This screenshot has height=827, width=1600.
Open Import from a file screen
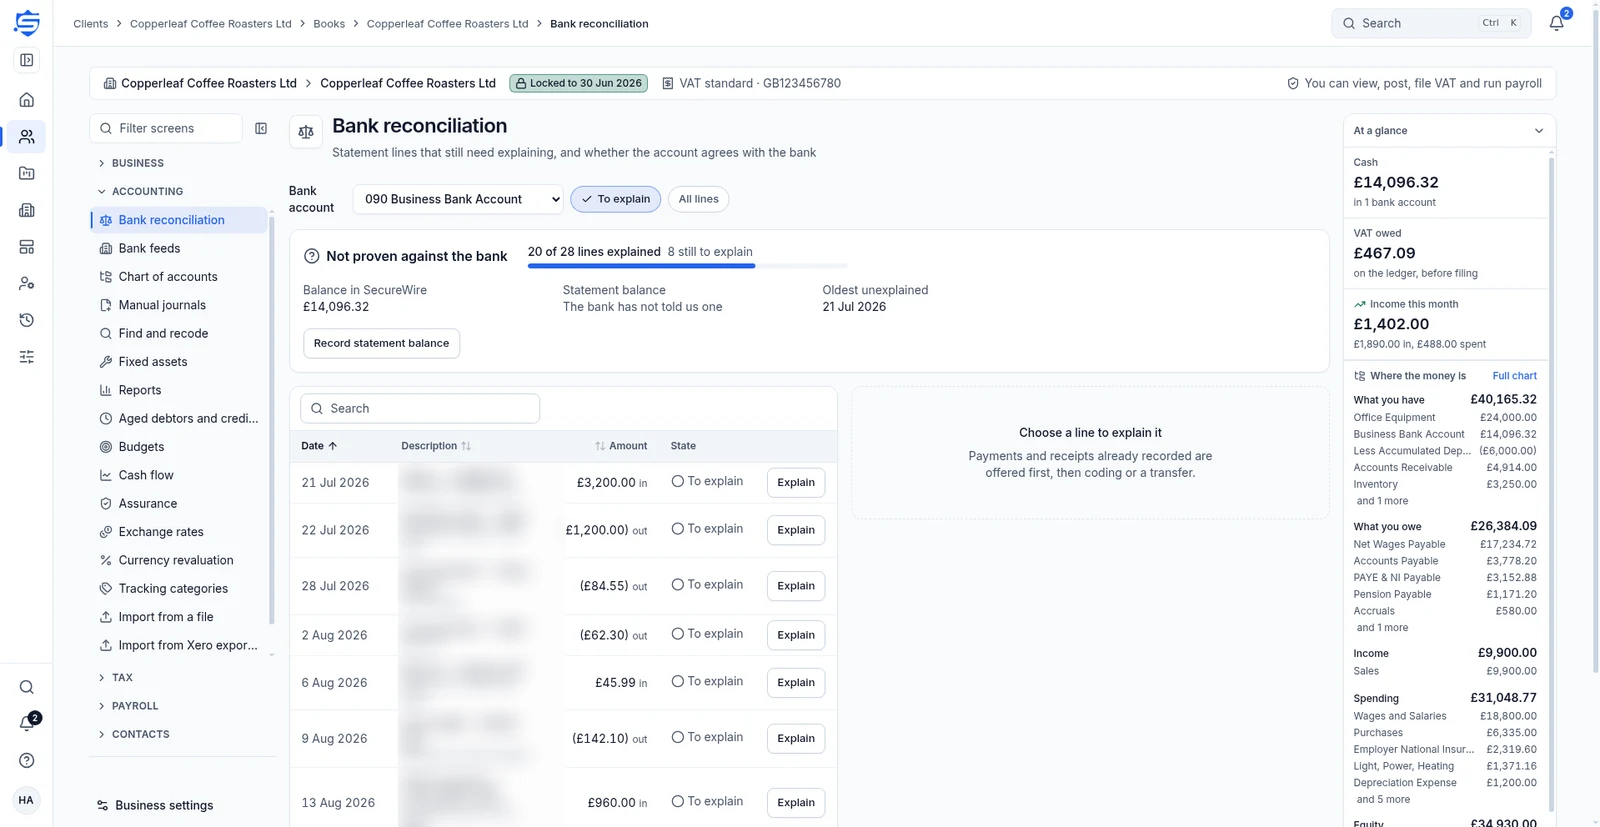(179, 617)
